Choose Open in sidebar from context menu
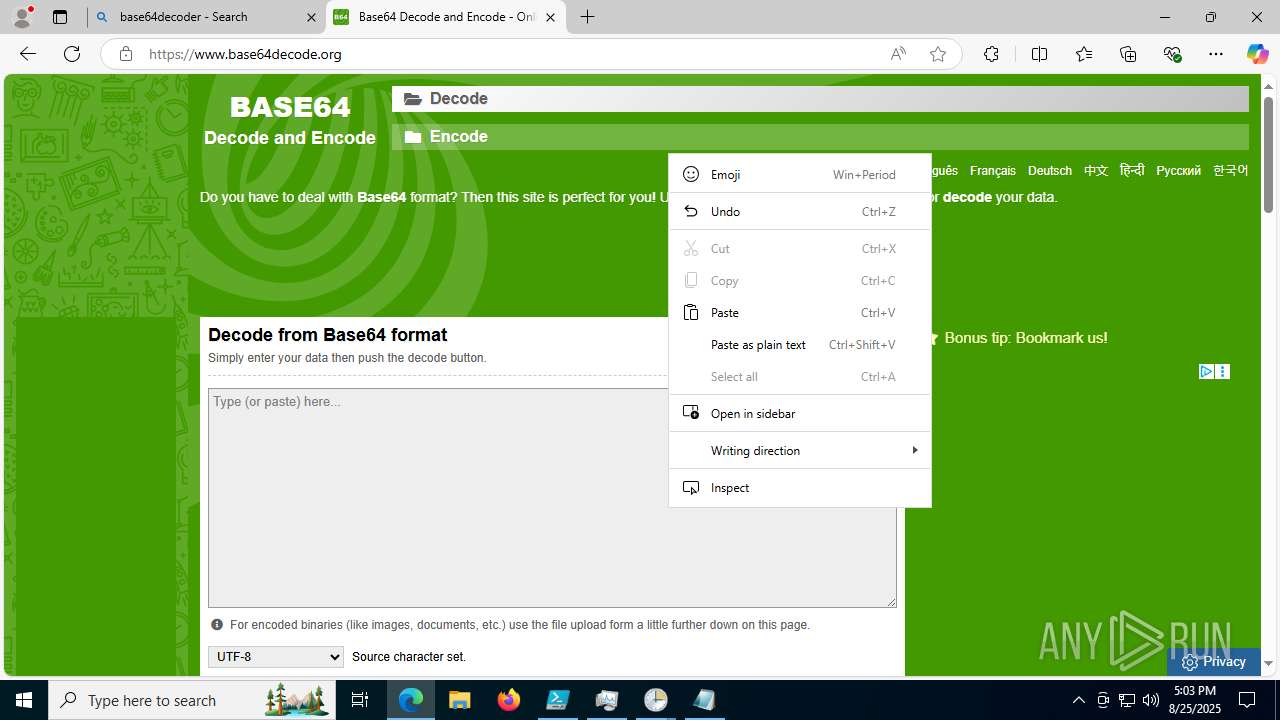1280x720 pixels. click(800, 413)
